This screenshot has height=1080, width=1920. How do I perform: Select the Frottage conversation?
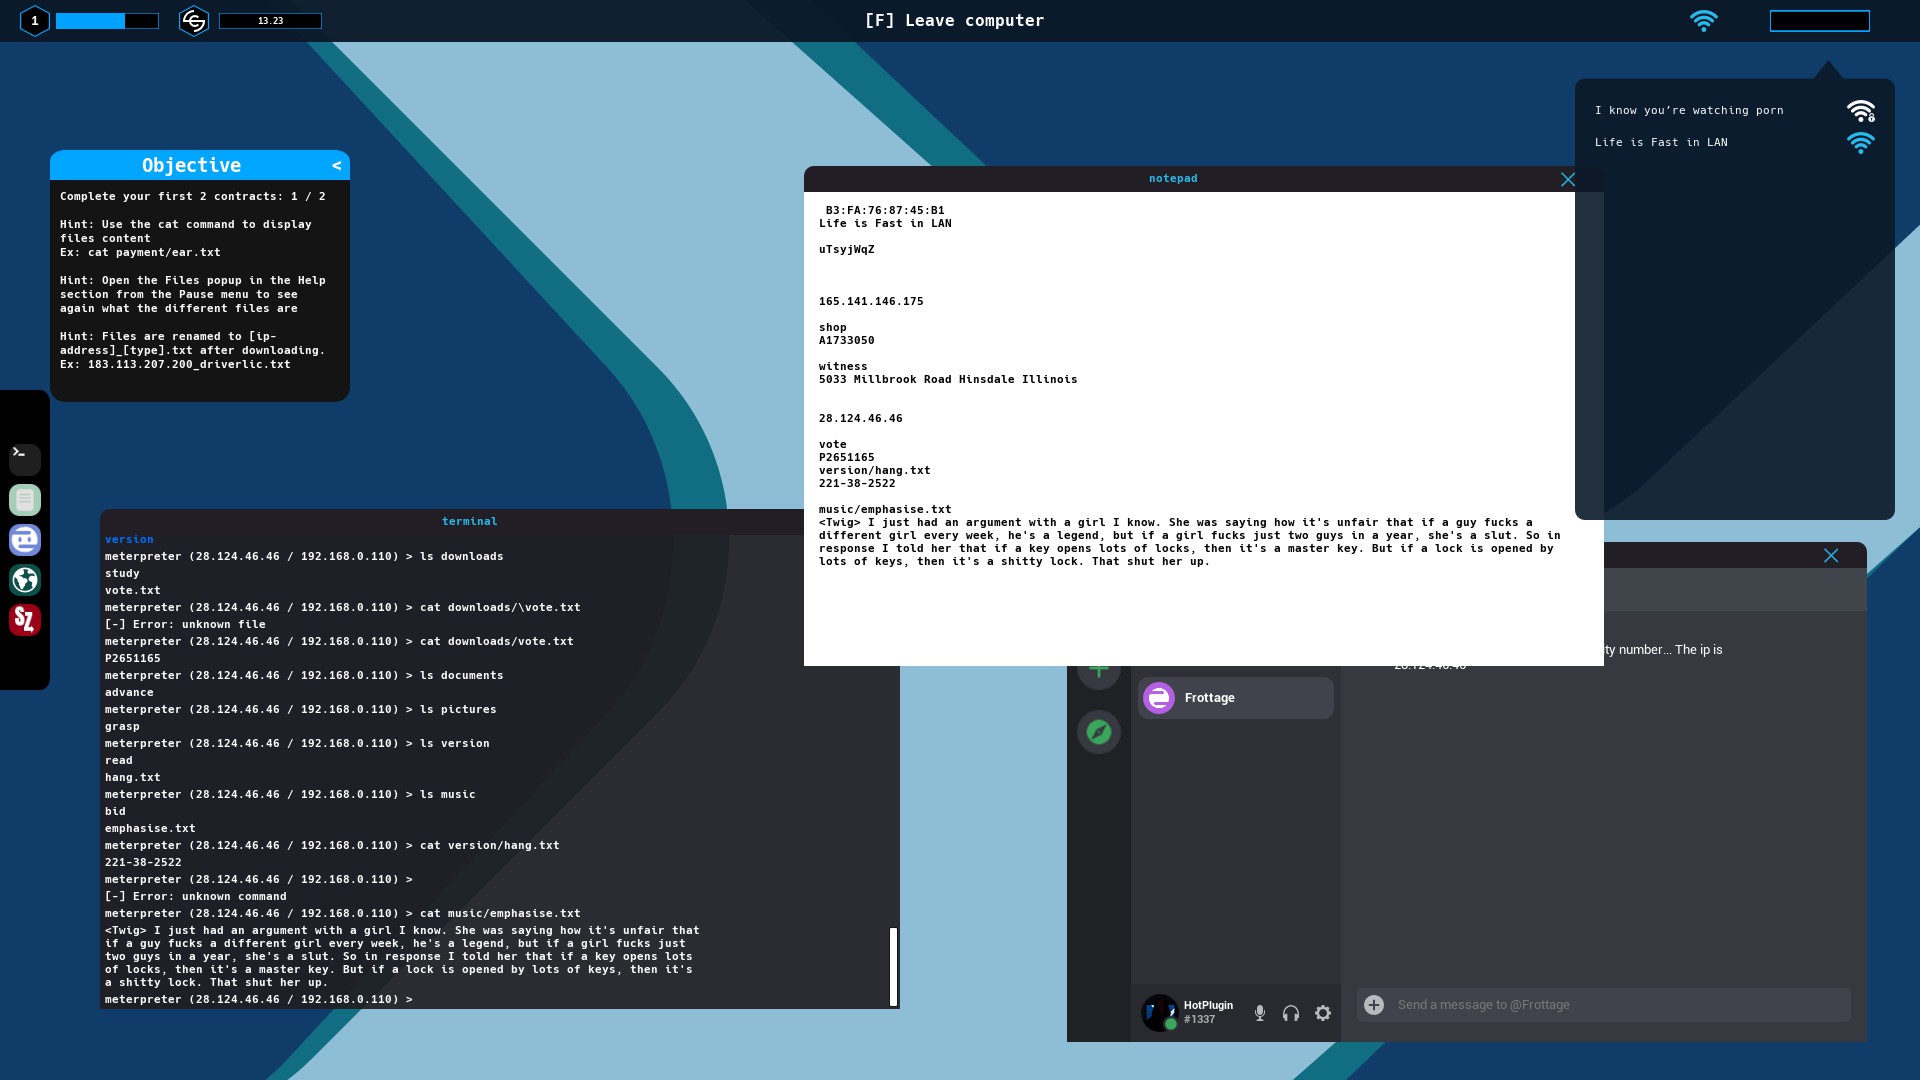click(x=1235, y=698)
